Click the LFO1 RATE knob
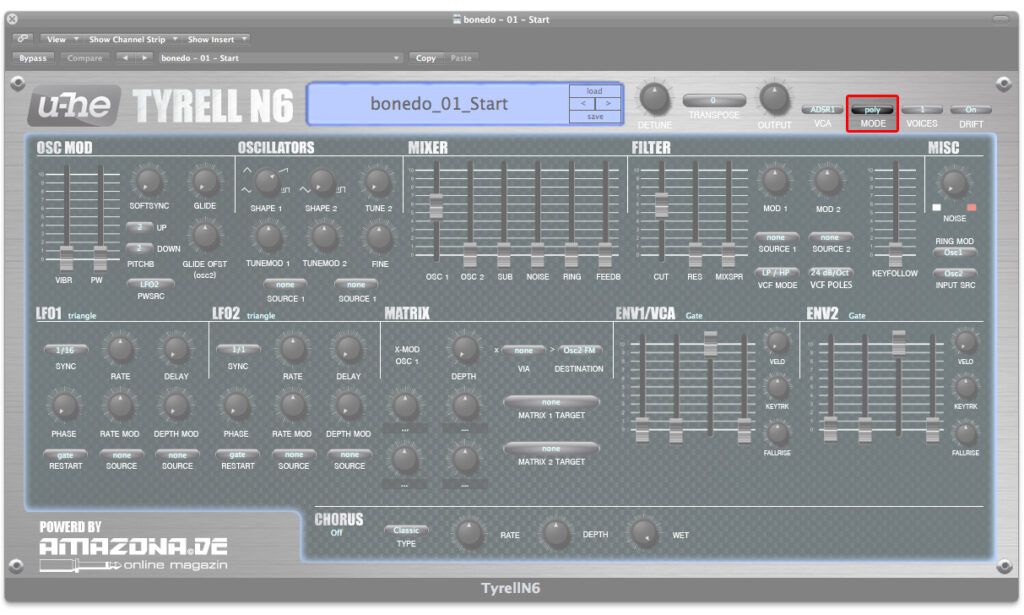Viewport: 1024px width, 615px height. click(120, 349)
